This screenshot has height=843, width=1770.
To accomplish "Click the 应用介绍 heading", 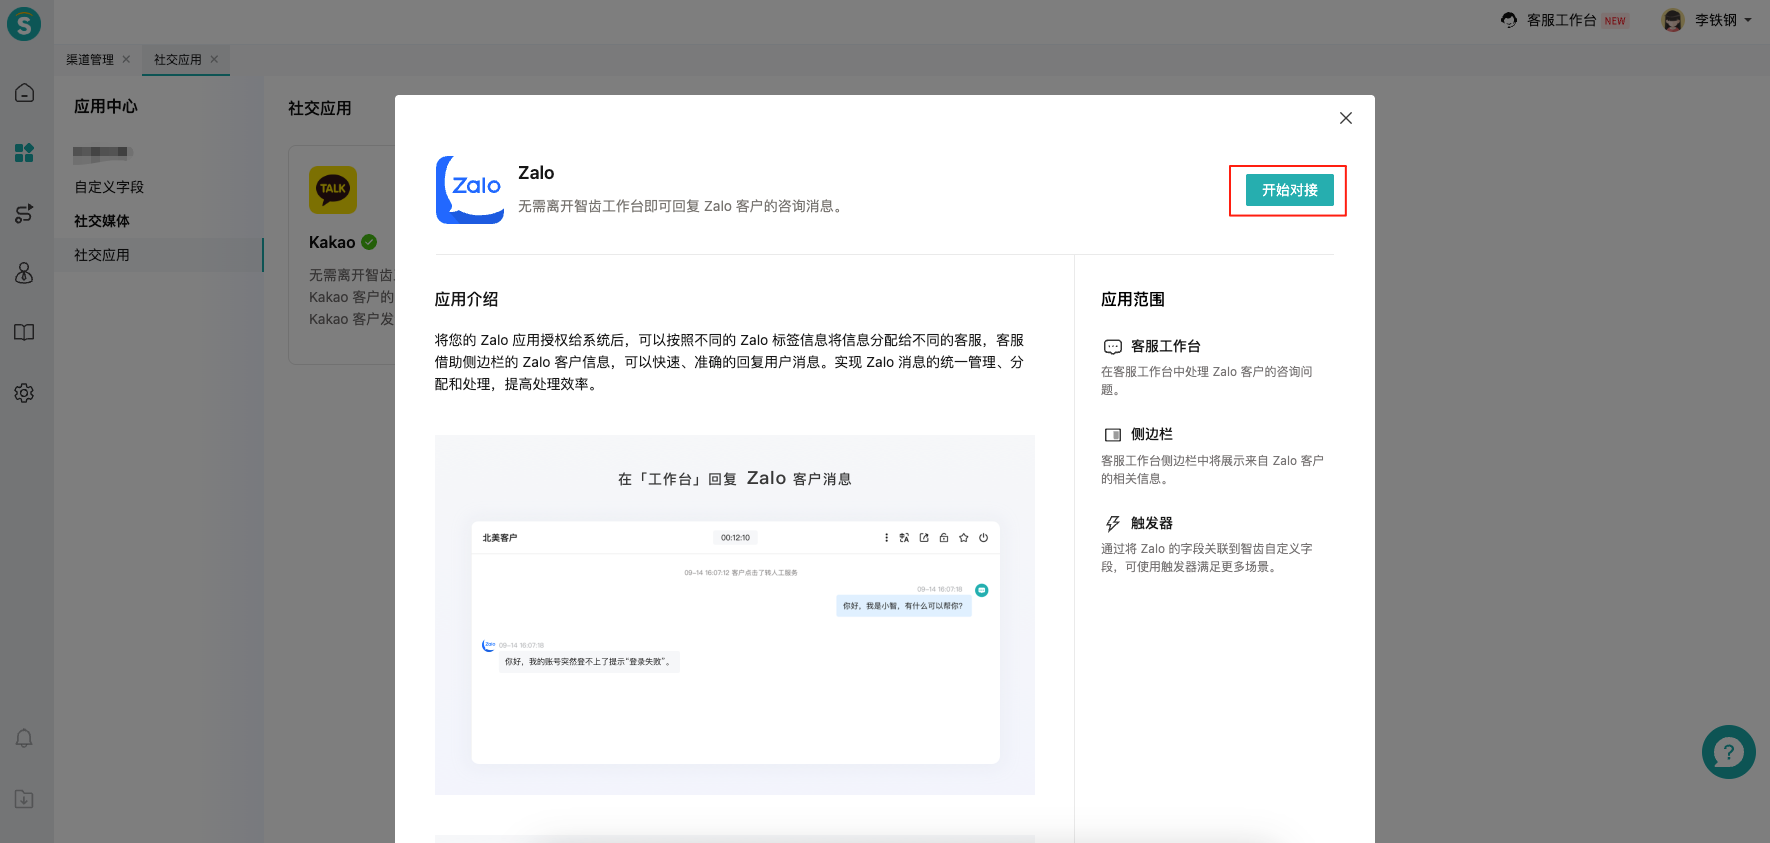I will pos(466,299).
